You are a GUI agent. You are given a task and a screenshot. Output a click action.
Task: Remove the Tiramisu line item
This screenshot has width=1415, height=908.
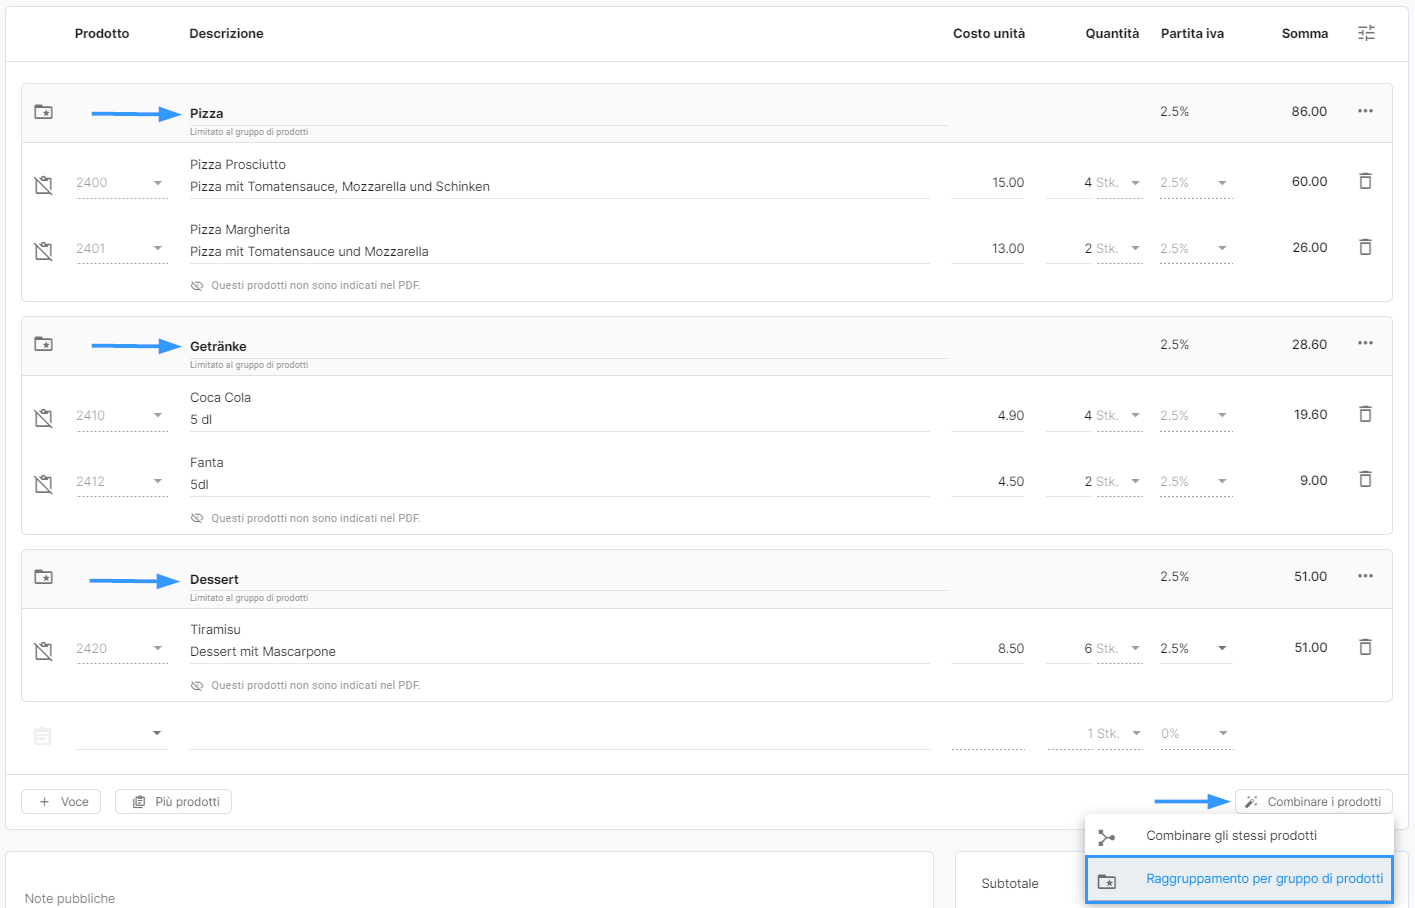click(1365, 647)
